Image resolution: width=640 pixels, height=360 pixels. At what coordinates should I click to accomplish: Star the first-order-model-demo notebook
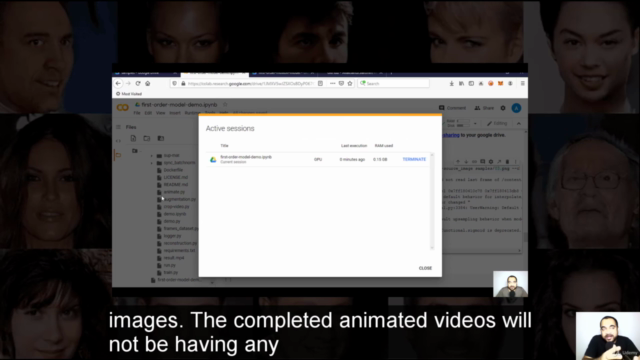(x=224, y=104)
